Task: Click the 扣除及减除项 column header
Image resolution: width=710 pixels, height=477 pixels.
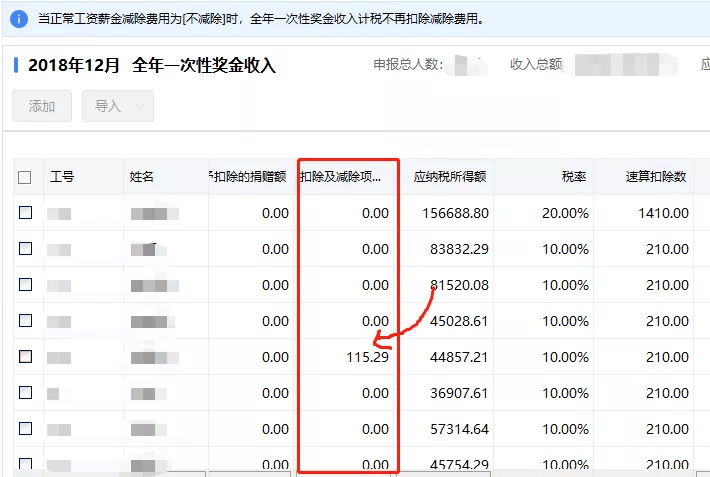Action: click(342, 177)
